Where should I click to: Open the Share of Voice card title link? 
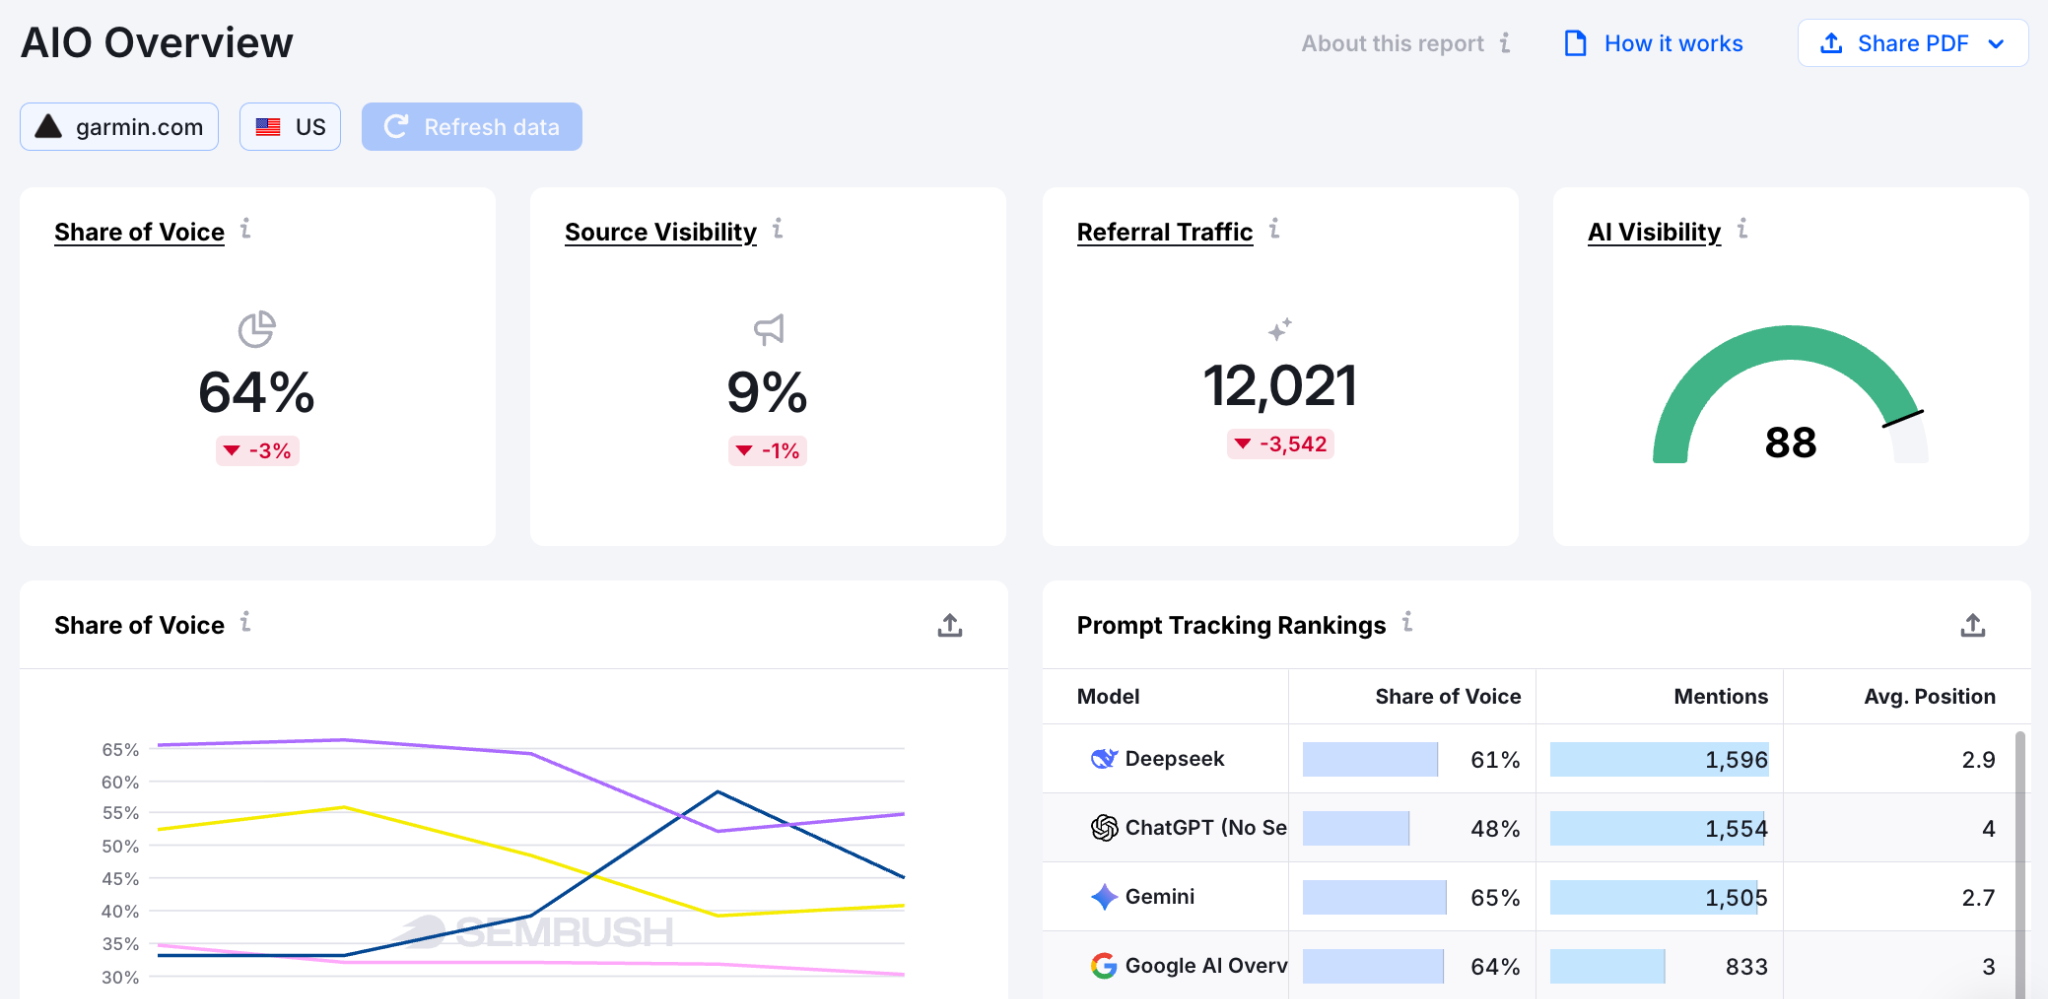pyautogui.click(x=139, y=232)
